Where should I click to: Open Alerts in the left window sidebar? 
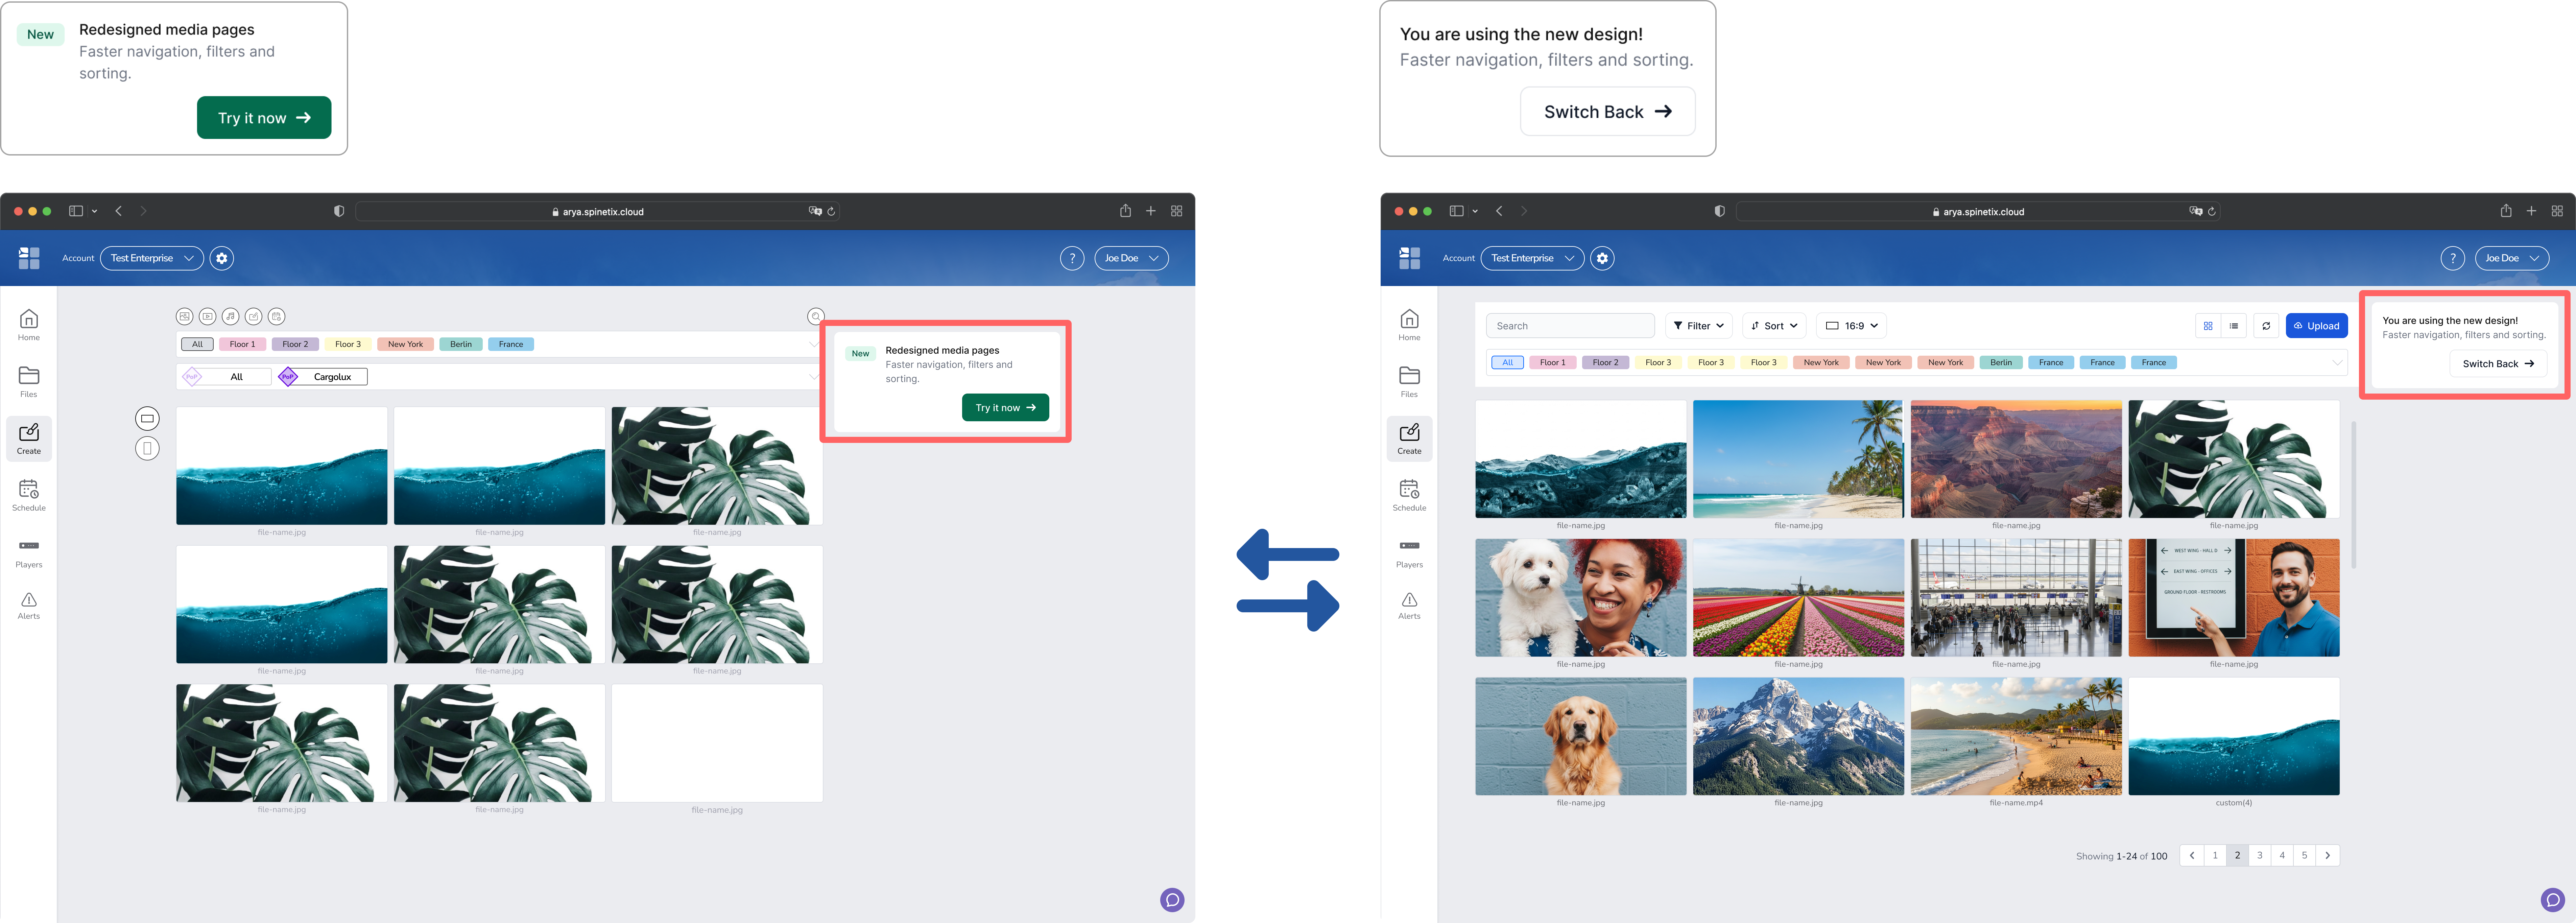tap(29, 606)
